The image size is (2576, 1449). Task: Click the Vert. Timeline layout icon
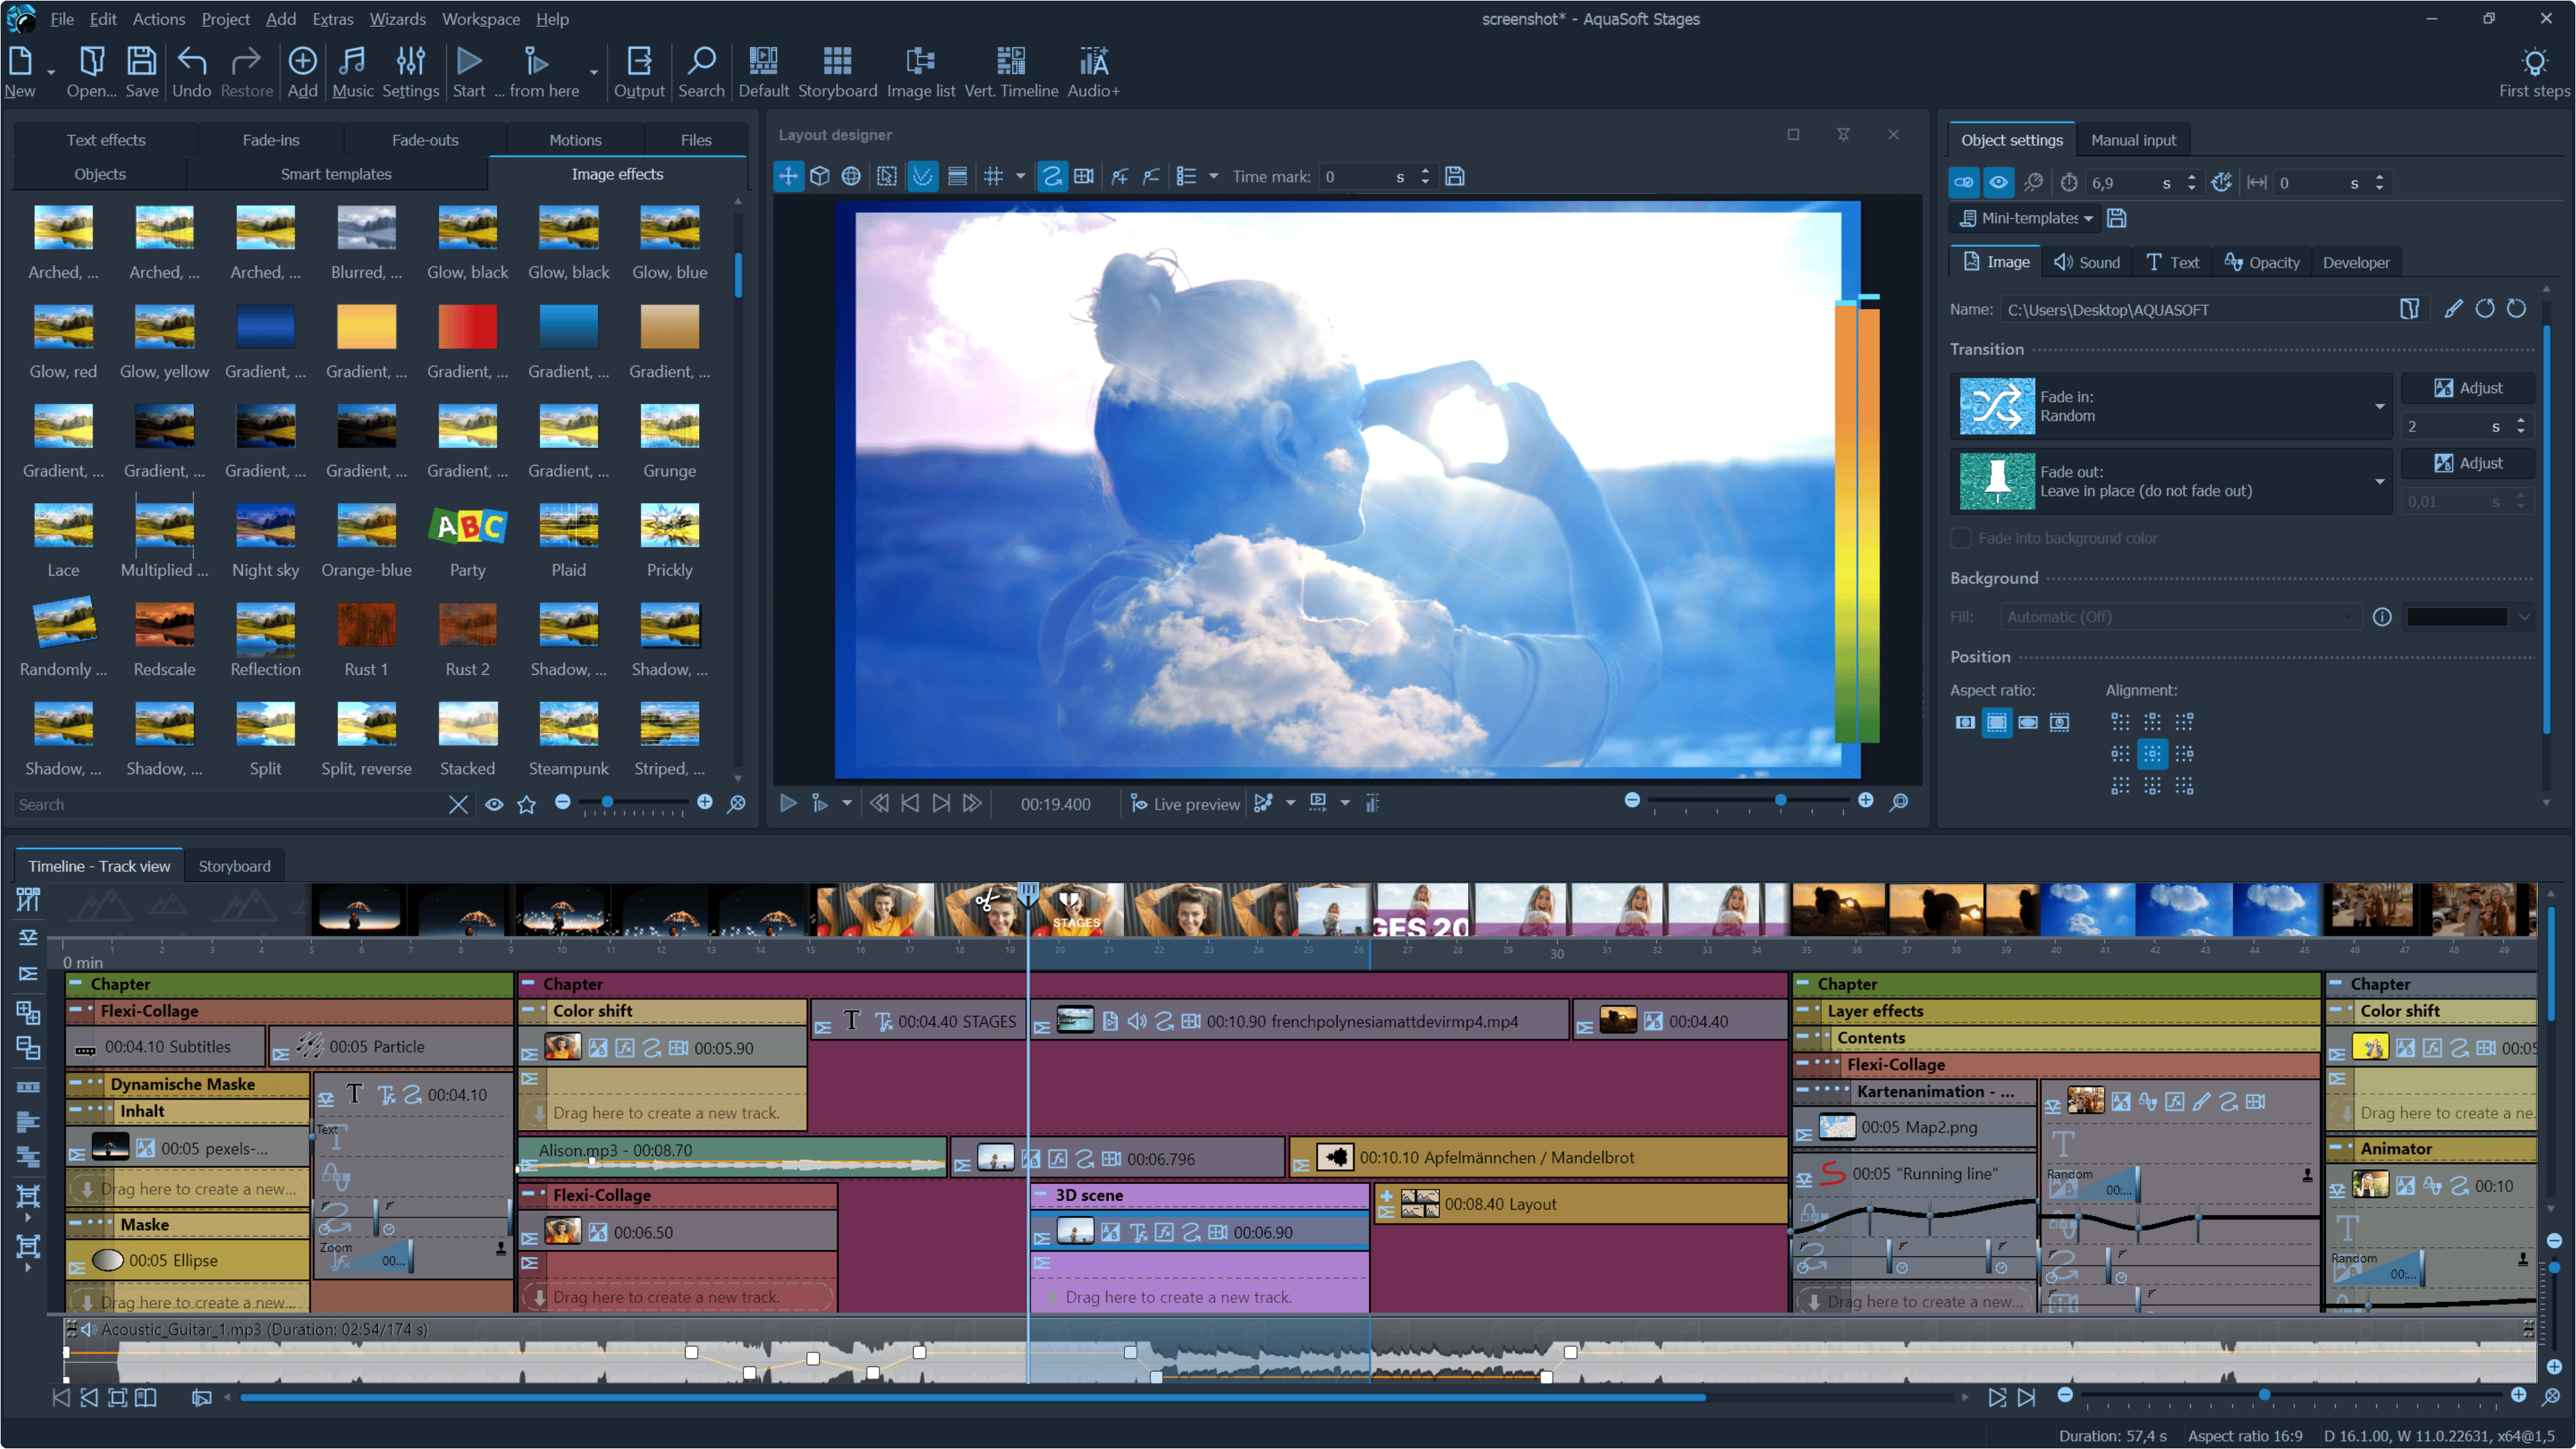click(1010, 62)
